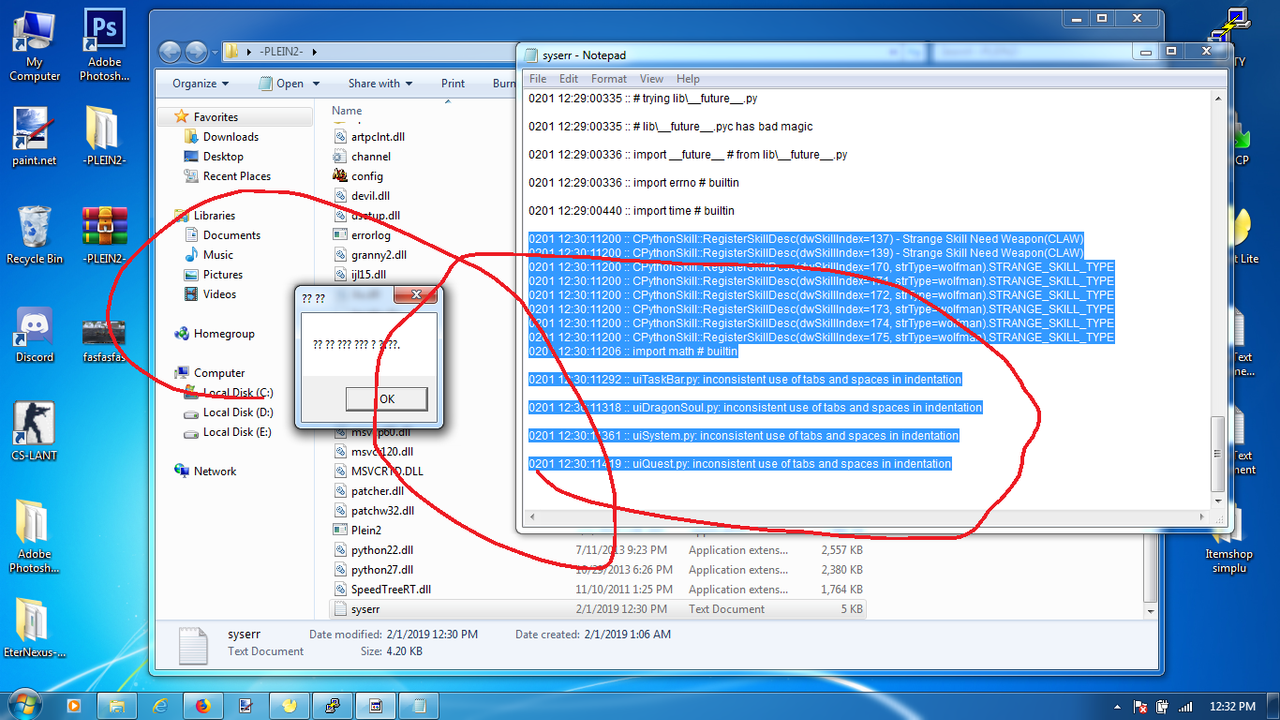This screenshot has height=720, width=1280.
Task: Open the Help menu in Notepad
Action: pyautogui.click(x=688, y=79)
